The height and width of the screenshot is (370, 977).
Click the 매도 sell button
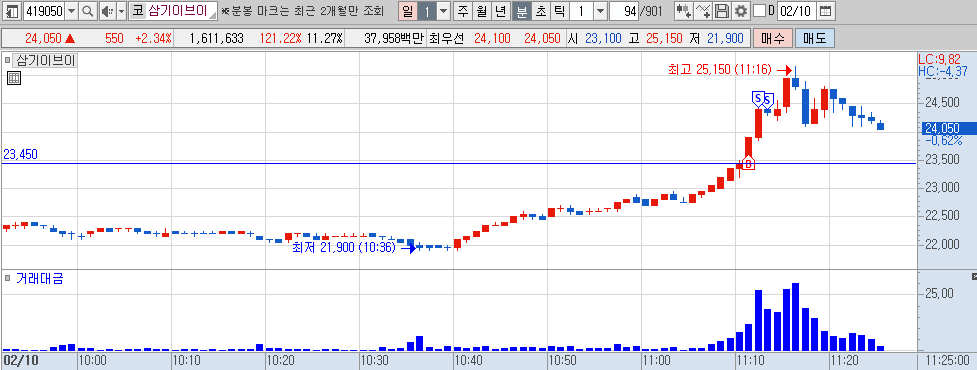(x=814, y=38)
